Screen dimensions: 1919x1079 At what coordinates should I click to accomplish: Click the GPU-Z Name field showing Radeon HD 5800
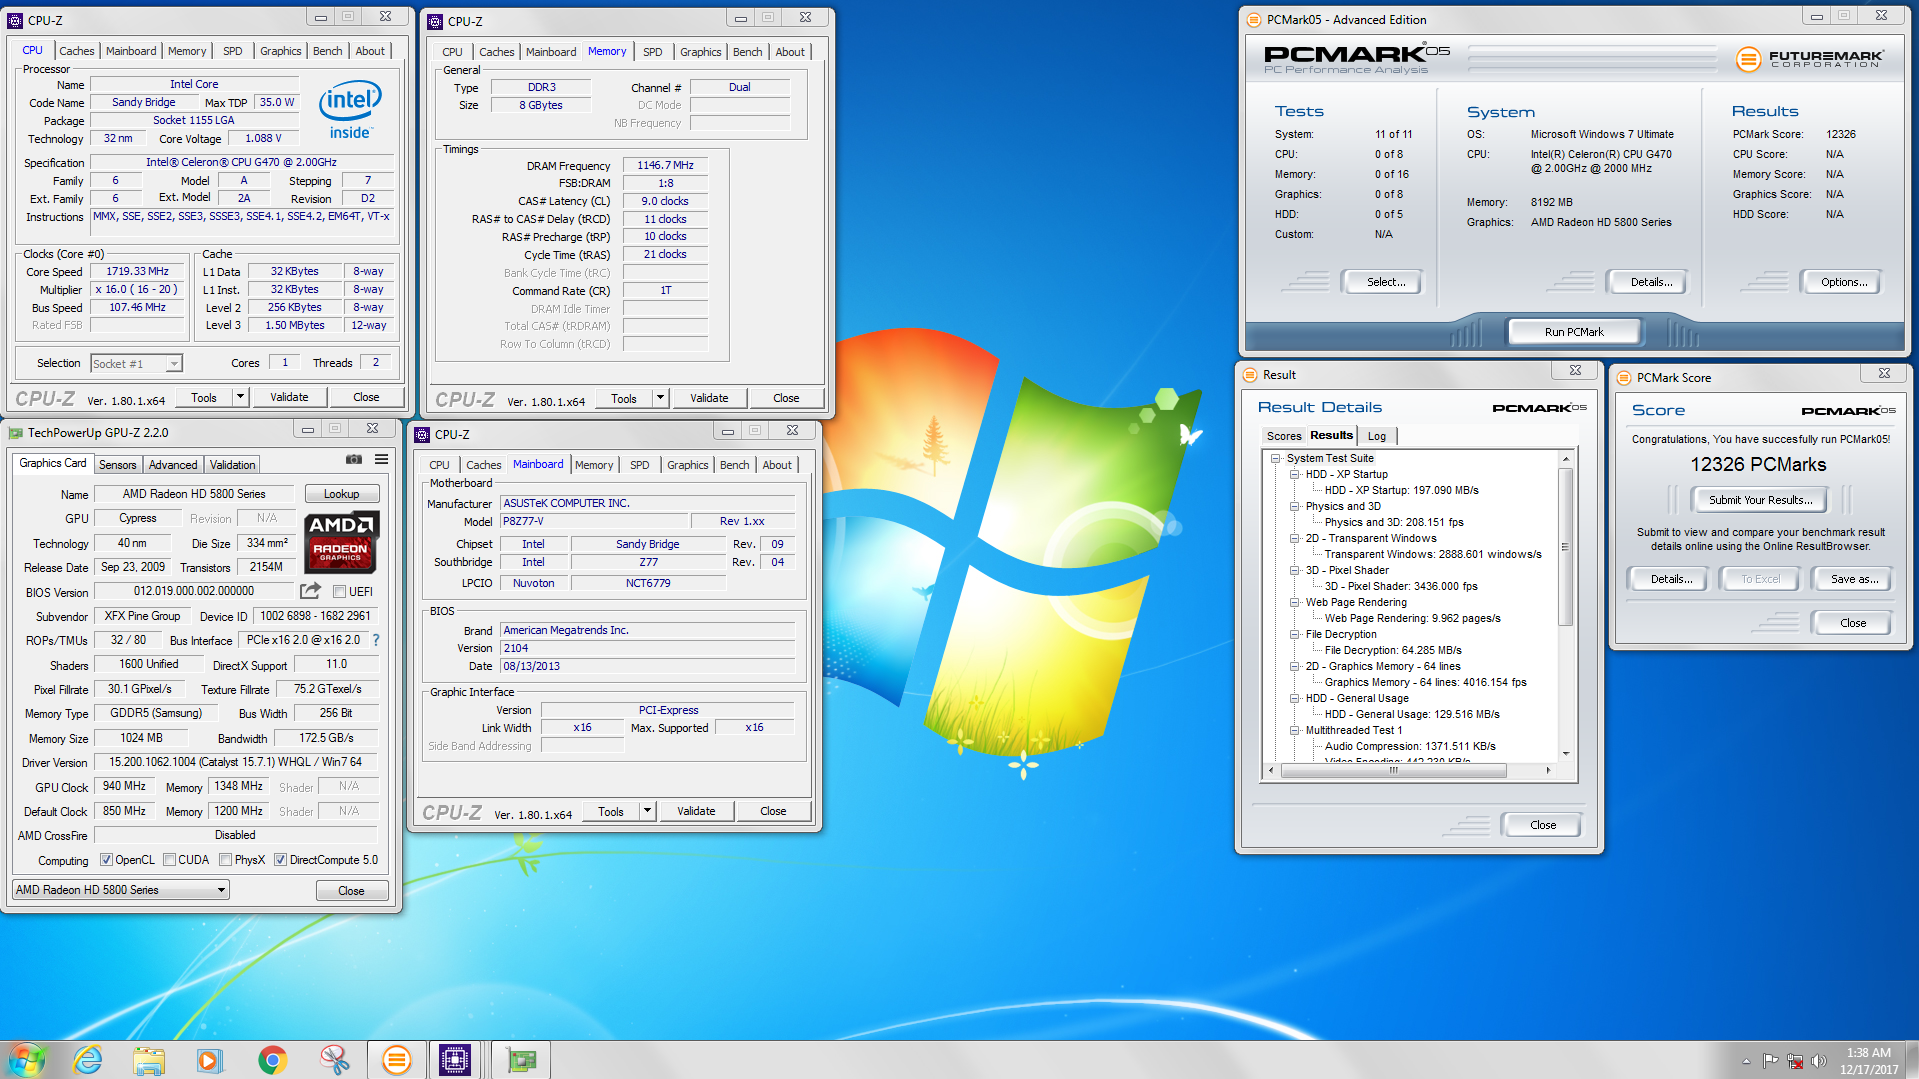[x=194, y=494]
